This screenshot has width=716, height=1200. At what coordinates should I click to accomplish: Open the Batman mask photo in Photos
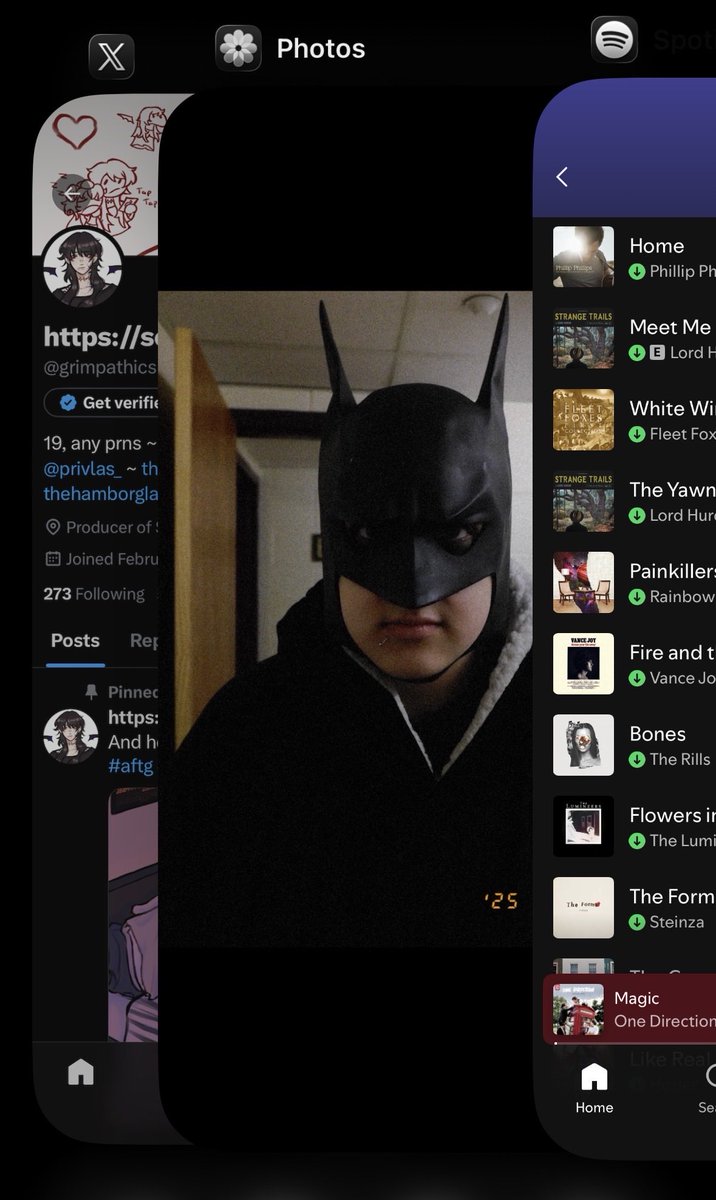[346, 618]
